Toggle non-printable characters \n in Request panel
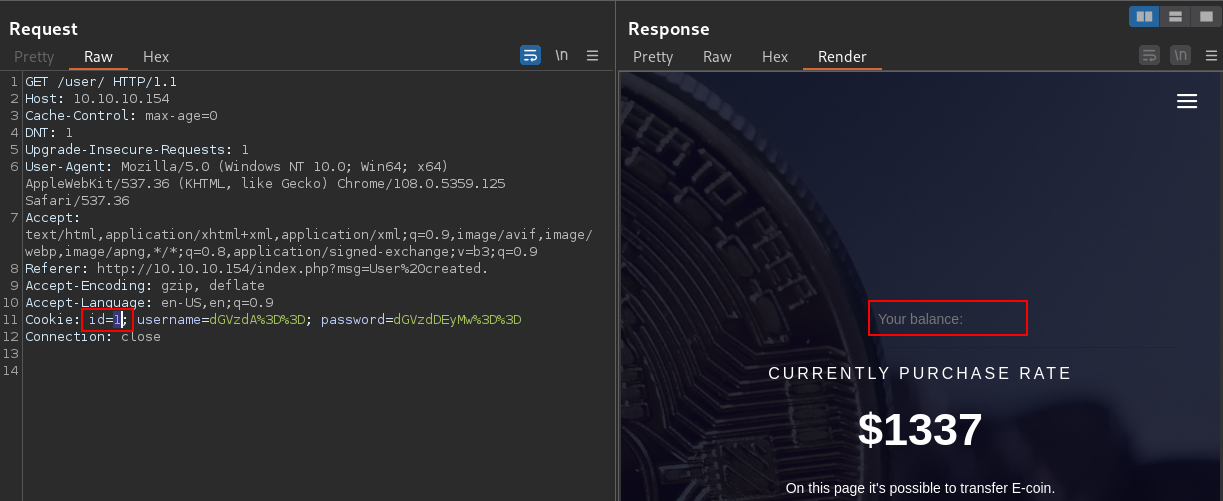This screenshot has height=501, width=1223. pyautogui.click(x=562, y=56)
